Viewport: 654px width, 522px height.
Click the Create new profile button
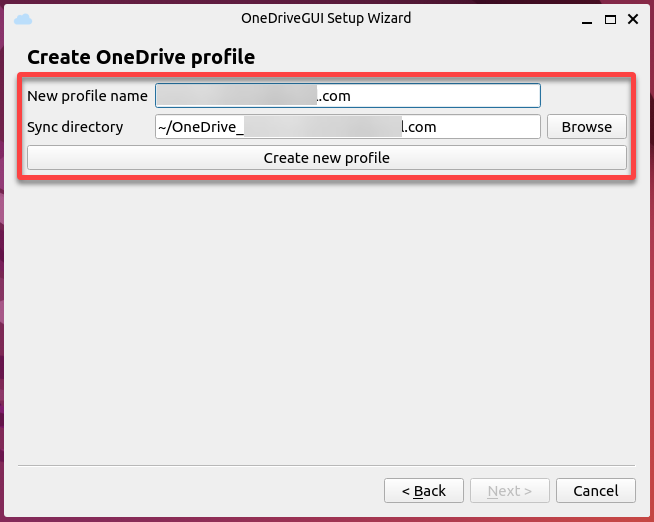coord(327,158)
